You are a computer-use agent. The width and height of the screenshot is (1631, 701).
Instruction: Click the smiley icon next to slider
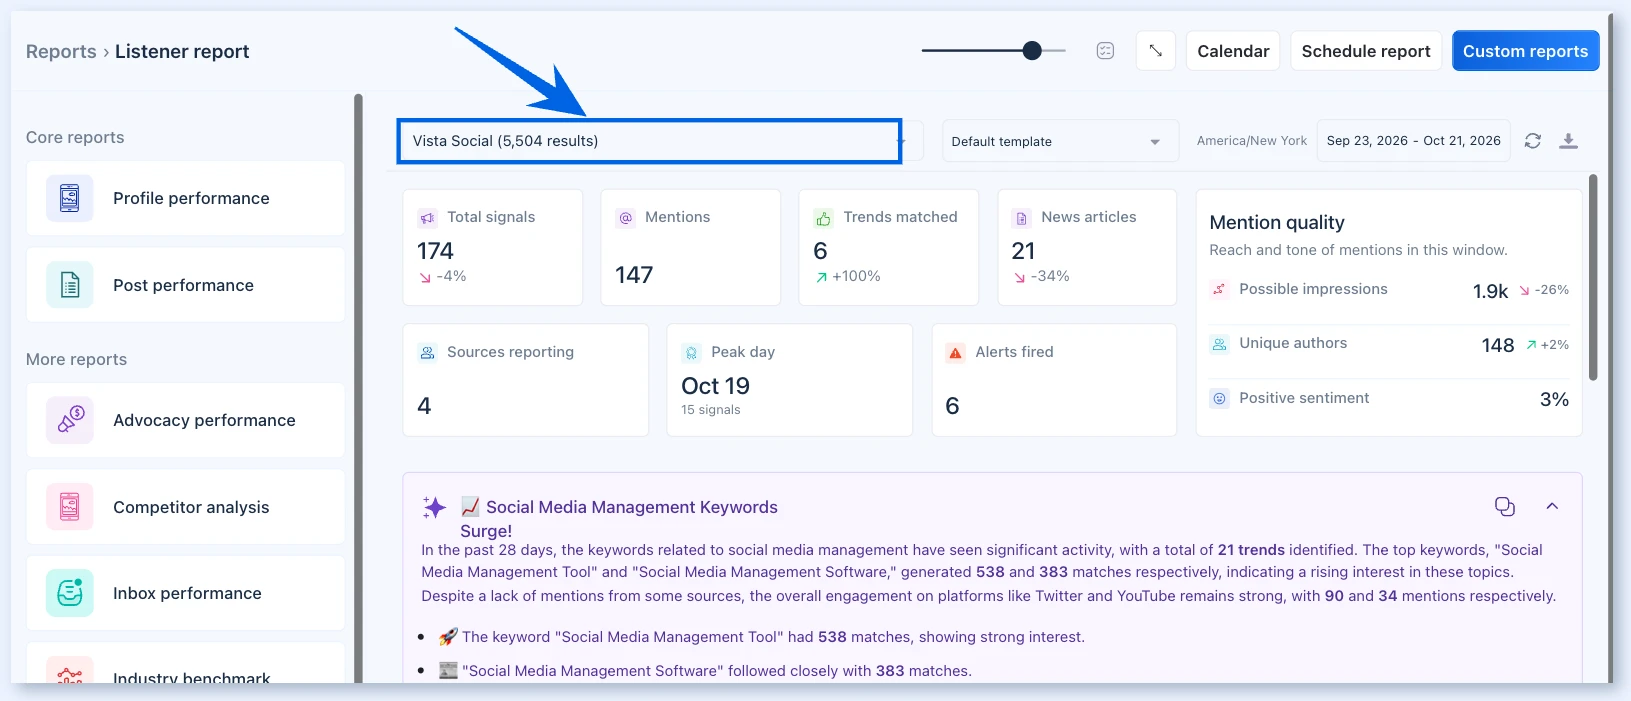click(x=1105, y=51)
